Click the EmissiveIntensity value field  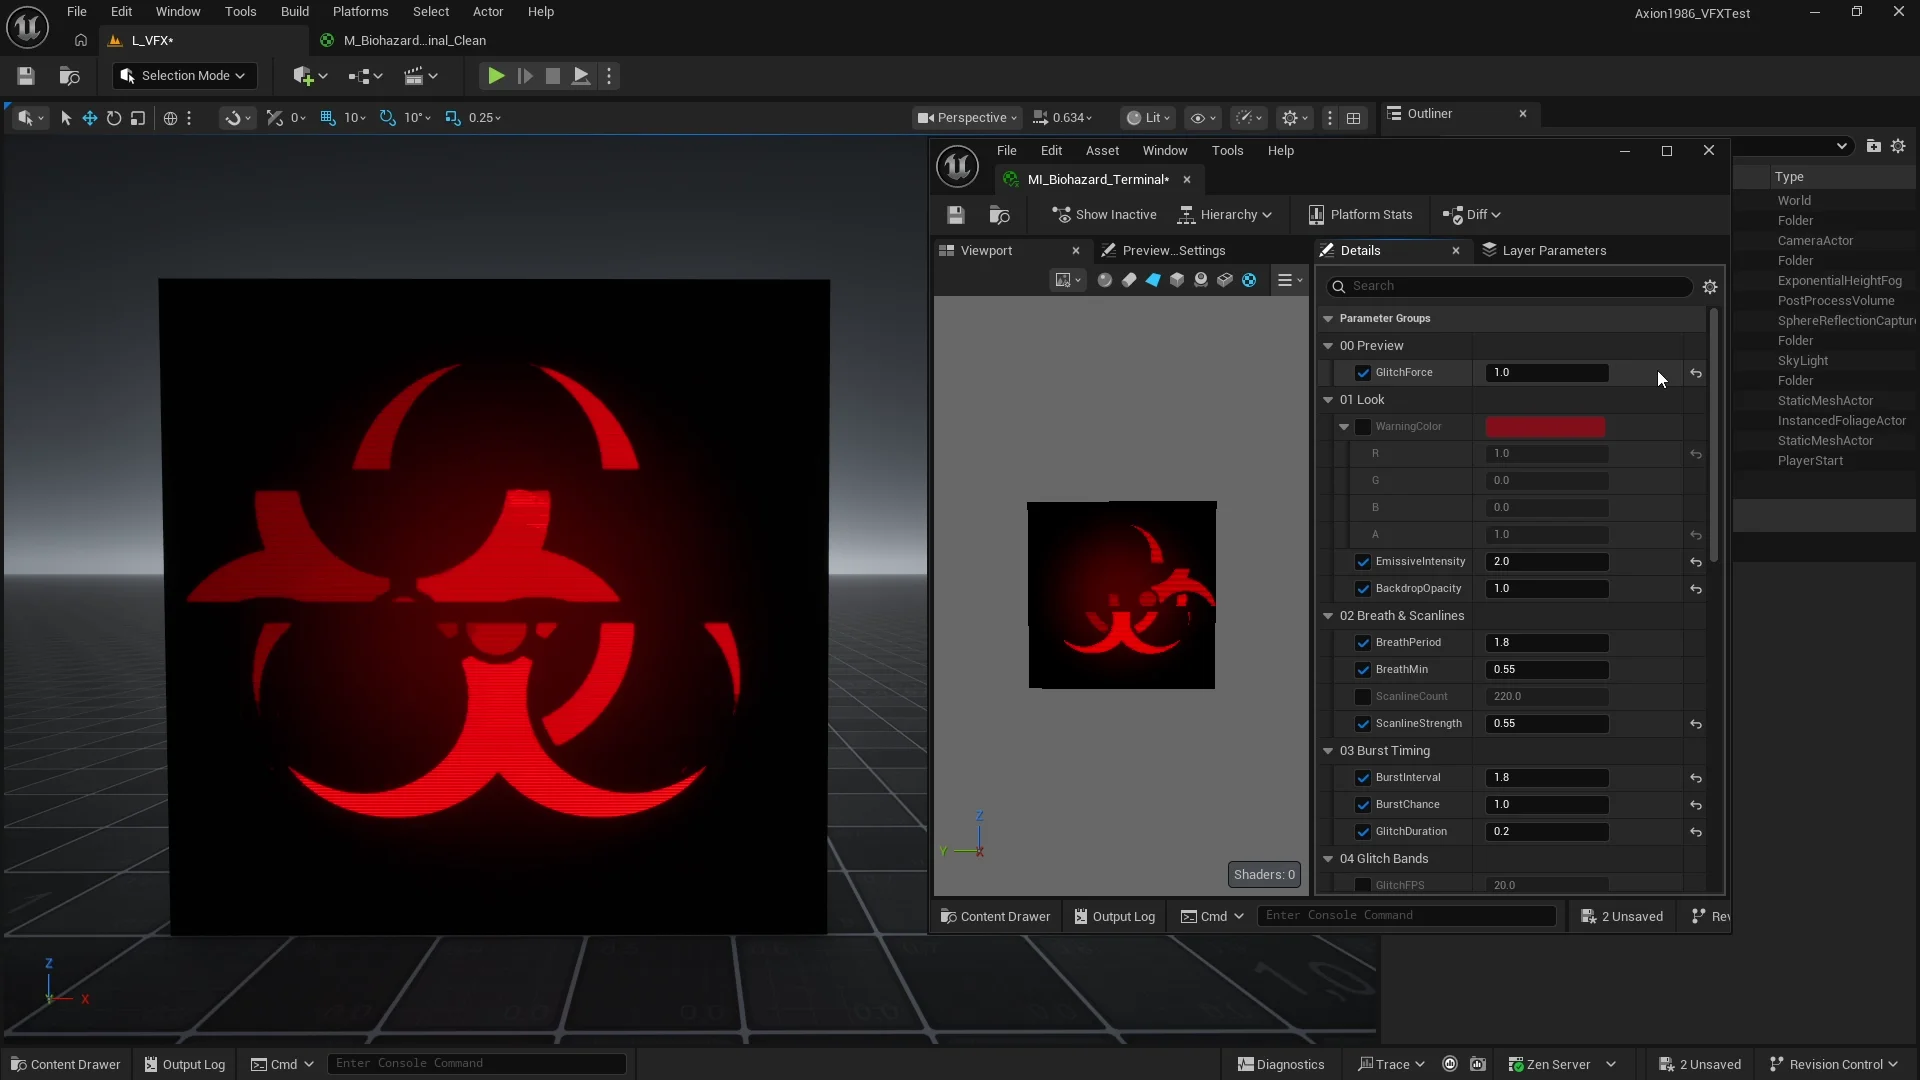pyautogui.click(x=1547, y=562)
